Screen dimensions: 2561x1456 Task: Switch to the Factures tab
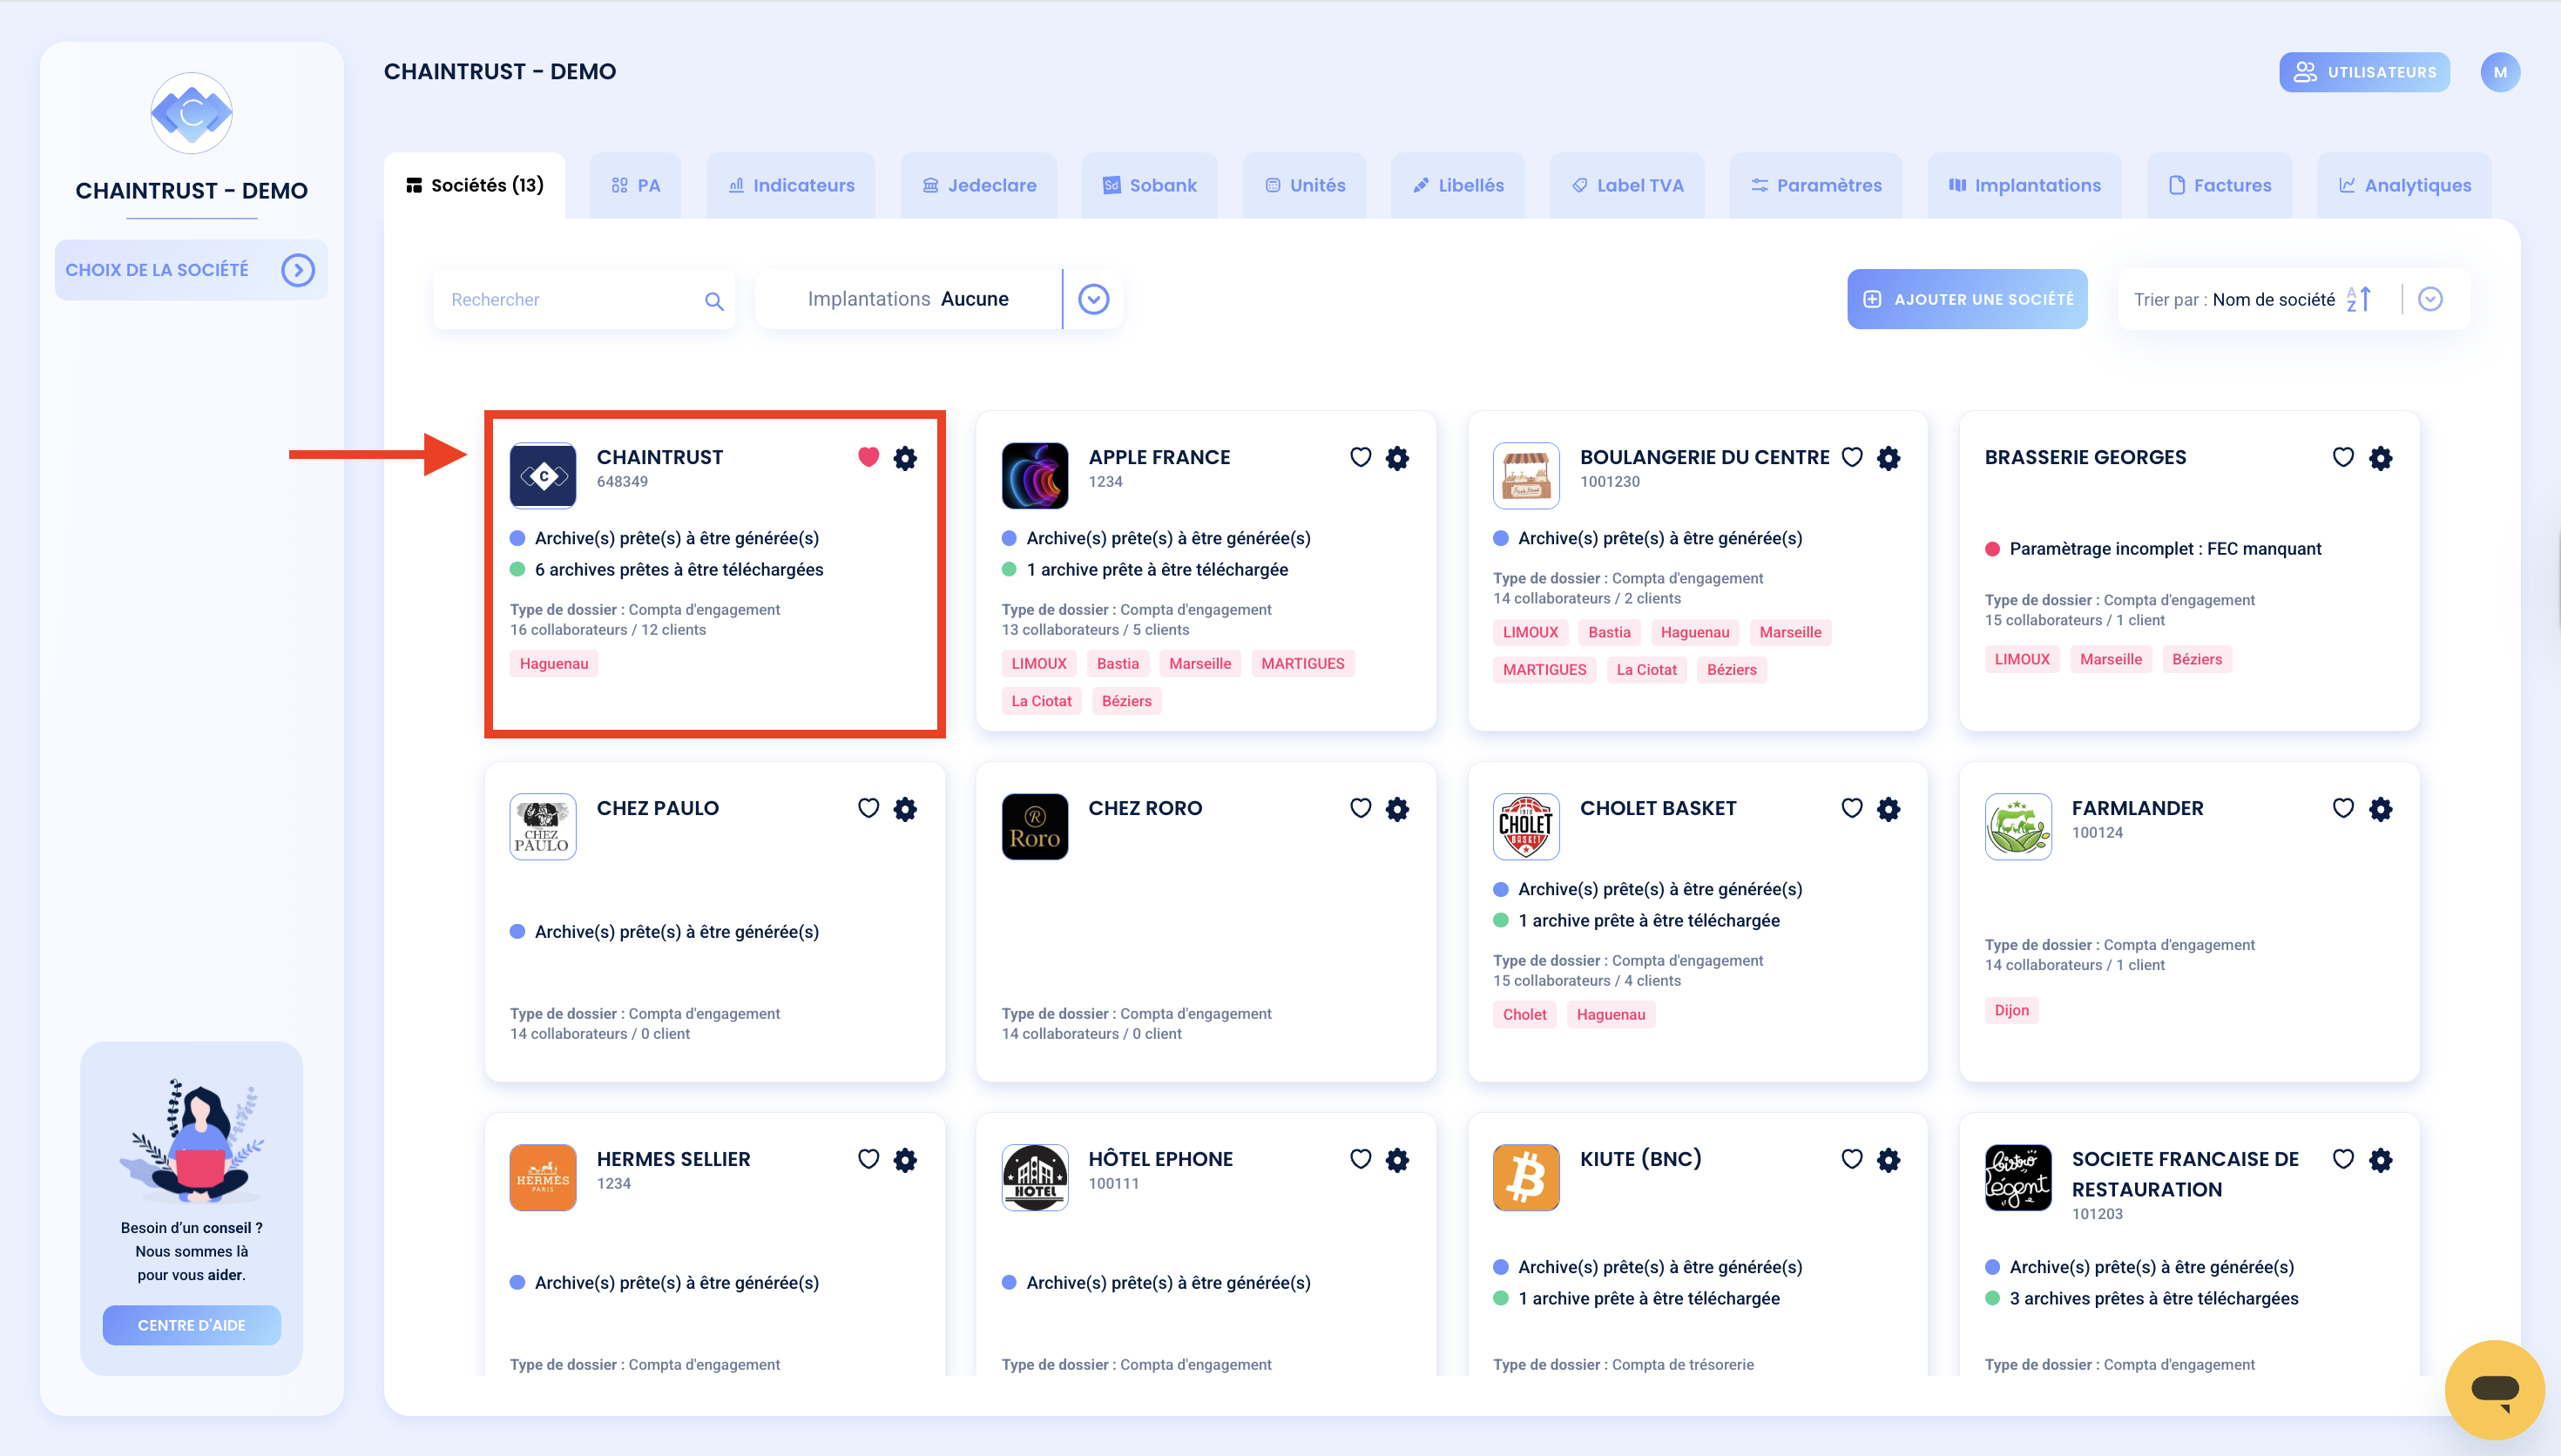pyautogui.click(x=2219, y=185)
